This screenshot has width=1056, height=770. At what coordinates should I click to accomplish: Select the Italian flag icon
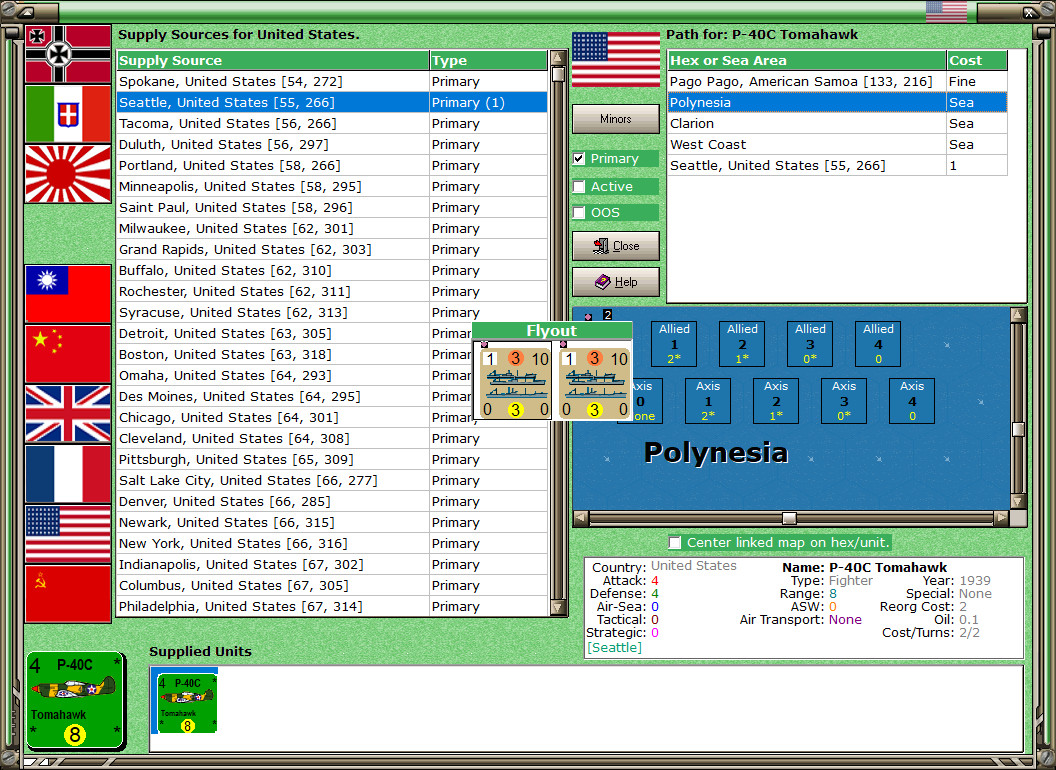(68, 114)
